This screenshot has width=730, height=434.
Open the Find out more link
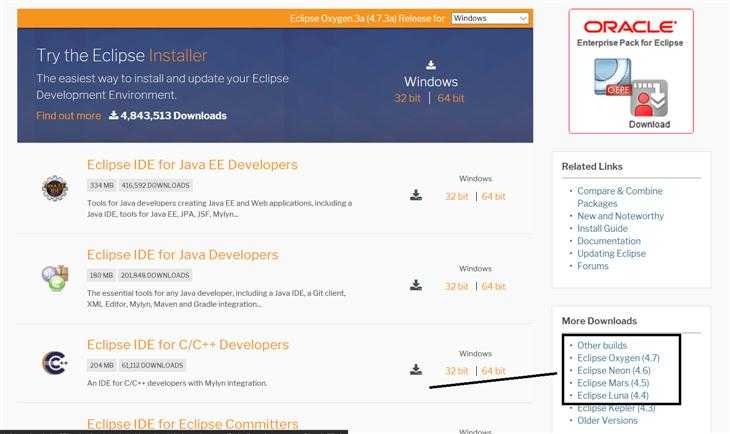tap(68, 115)
